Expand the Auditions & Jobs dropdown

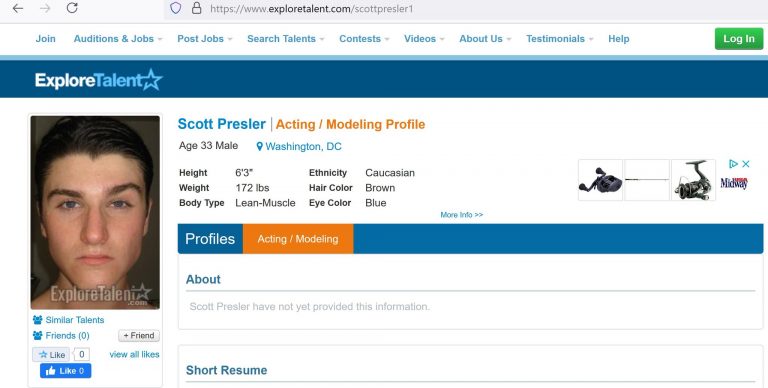pos(118,39)
